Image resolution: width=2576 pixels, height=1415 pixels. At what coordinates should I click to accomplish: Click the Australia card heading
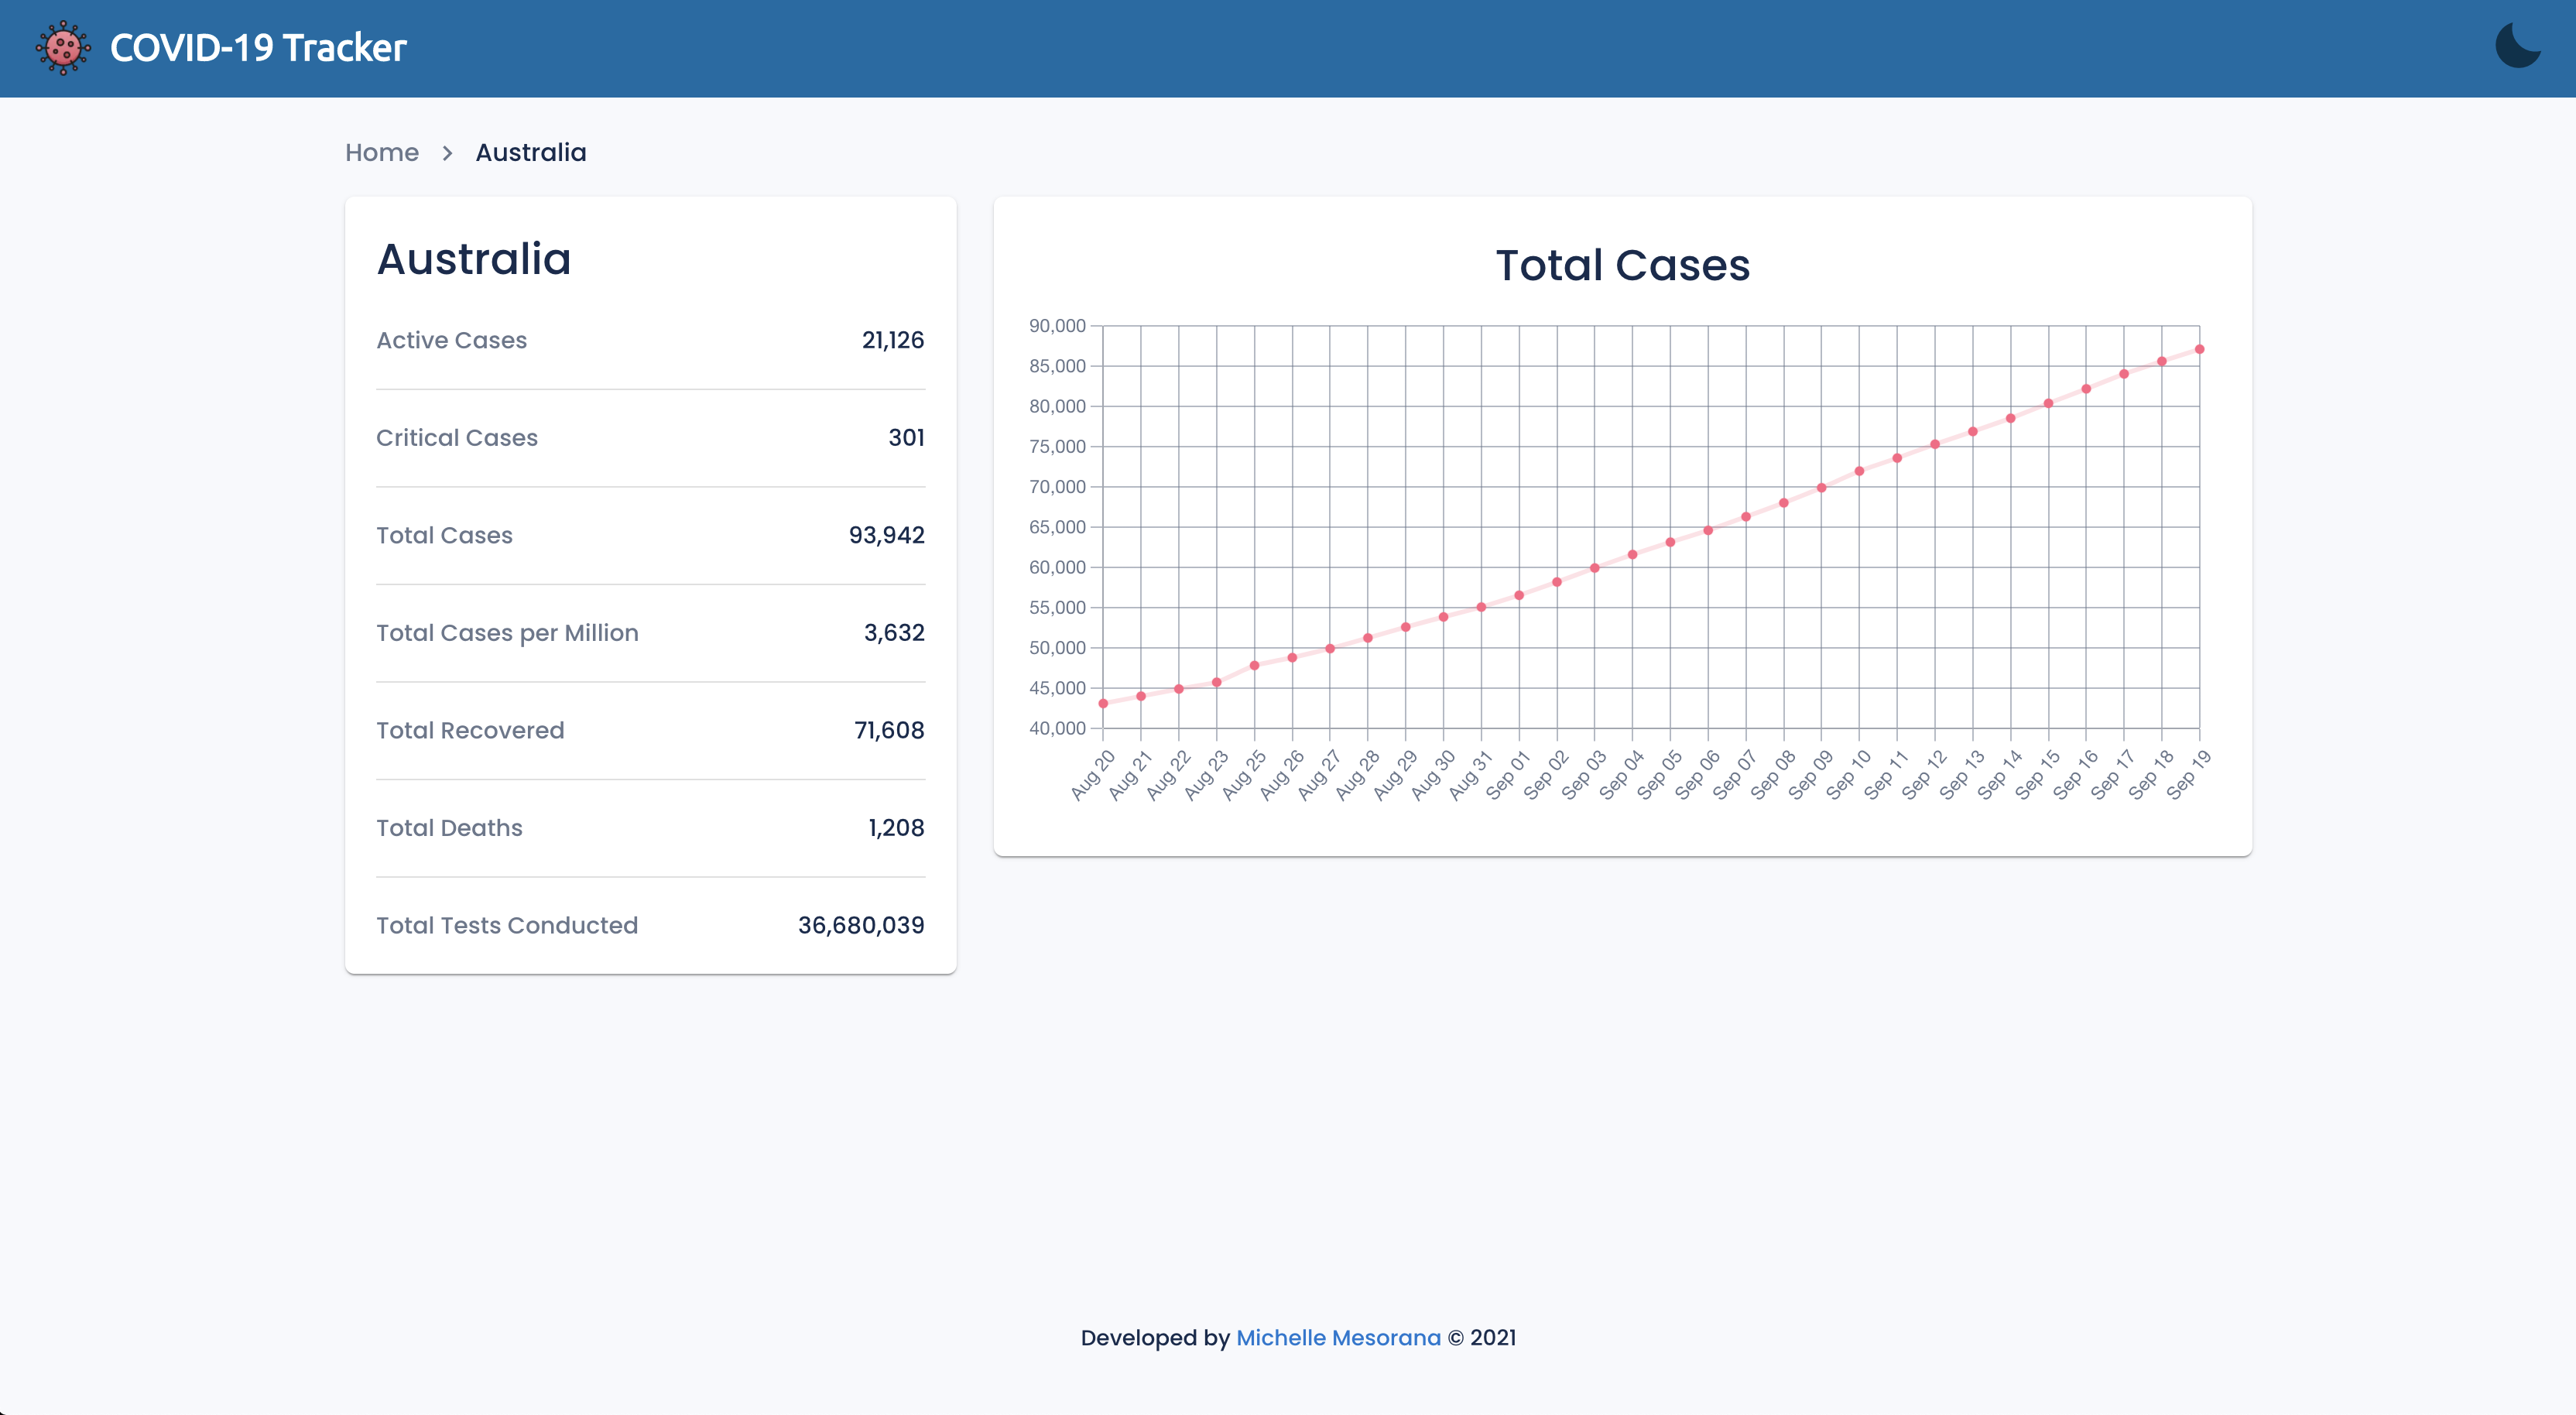[x=474, y=260]
